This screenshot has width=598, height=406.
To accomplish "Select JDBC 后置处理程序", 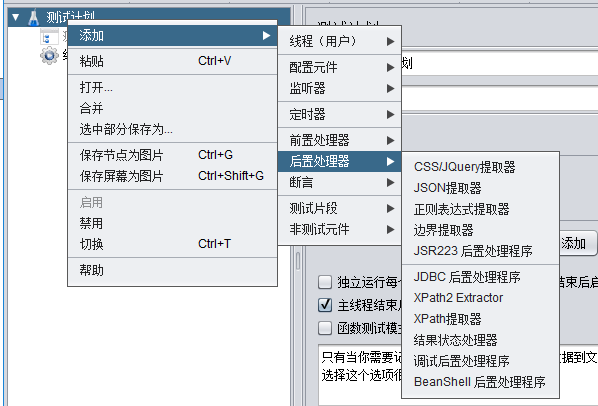I will pyautogui.click(x=481, y=277).
